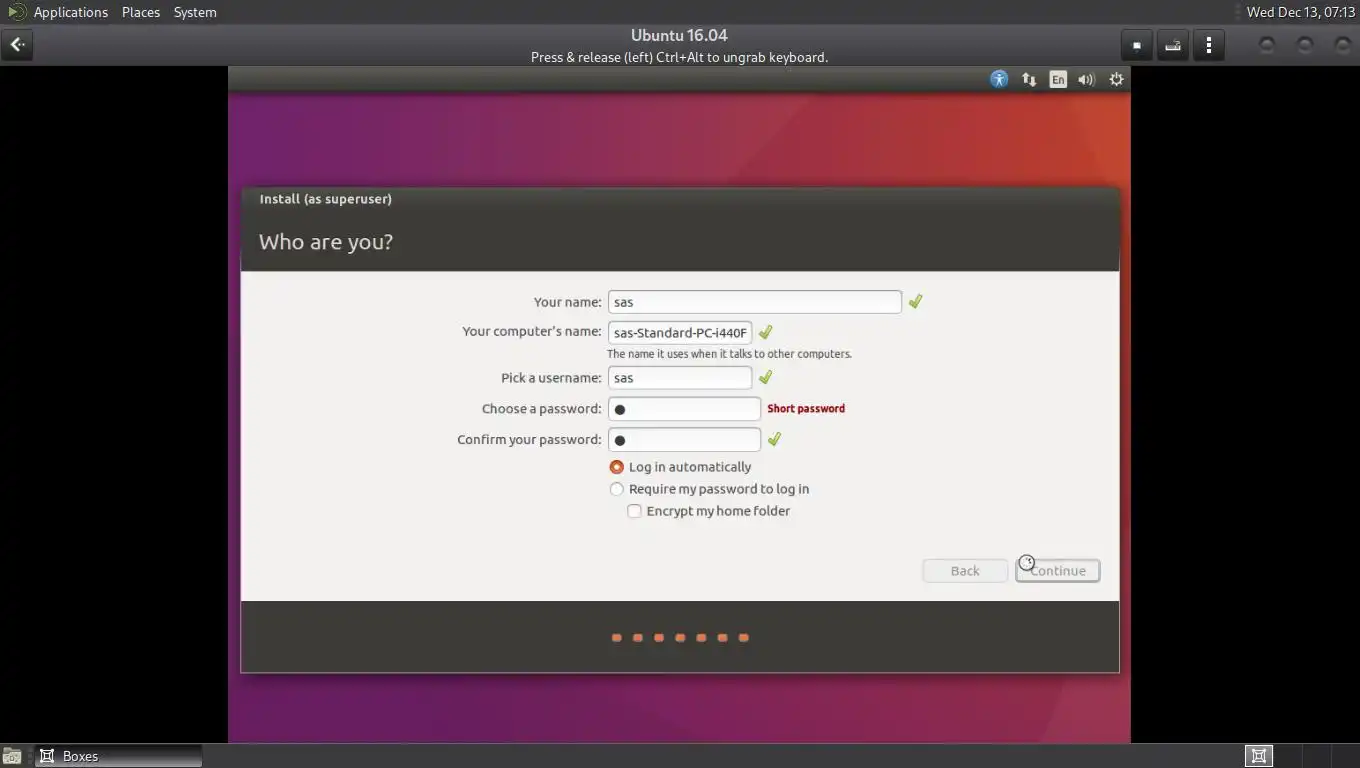
Task: Focus the Choose a password field
Action: pos(684,409)
